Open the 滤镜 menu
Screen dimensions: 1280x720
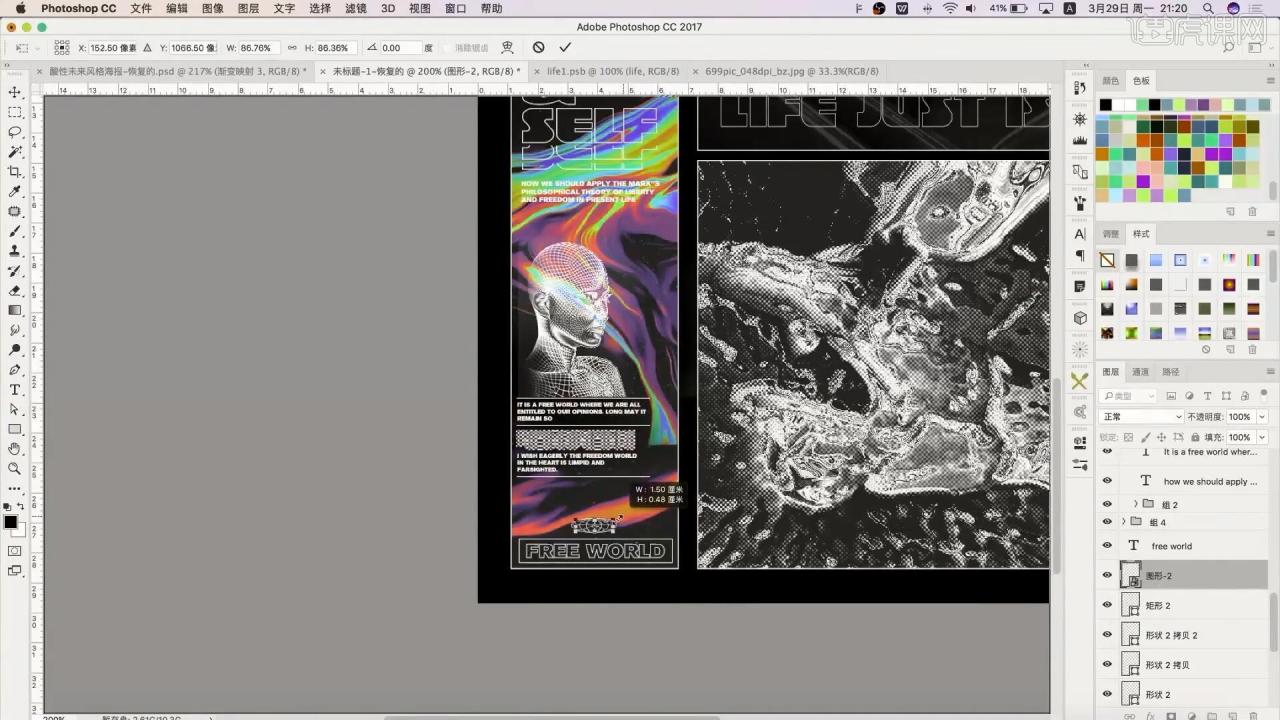click(355, 8)
